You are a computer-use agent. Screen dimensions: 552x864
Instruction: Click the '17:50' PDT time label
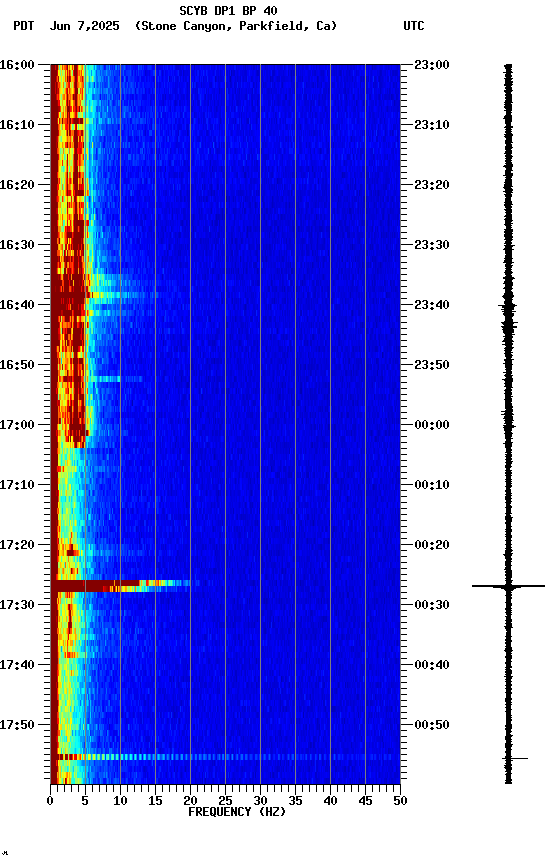coord(17,726)
